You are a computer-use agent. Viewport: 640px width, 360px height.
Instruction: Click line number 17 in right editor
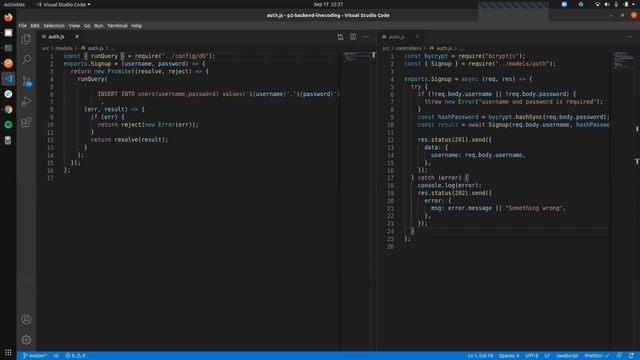[391, 178]
